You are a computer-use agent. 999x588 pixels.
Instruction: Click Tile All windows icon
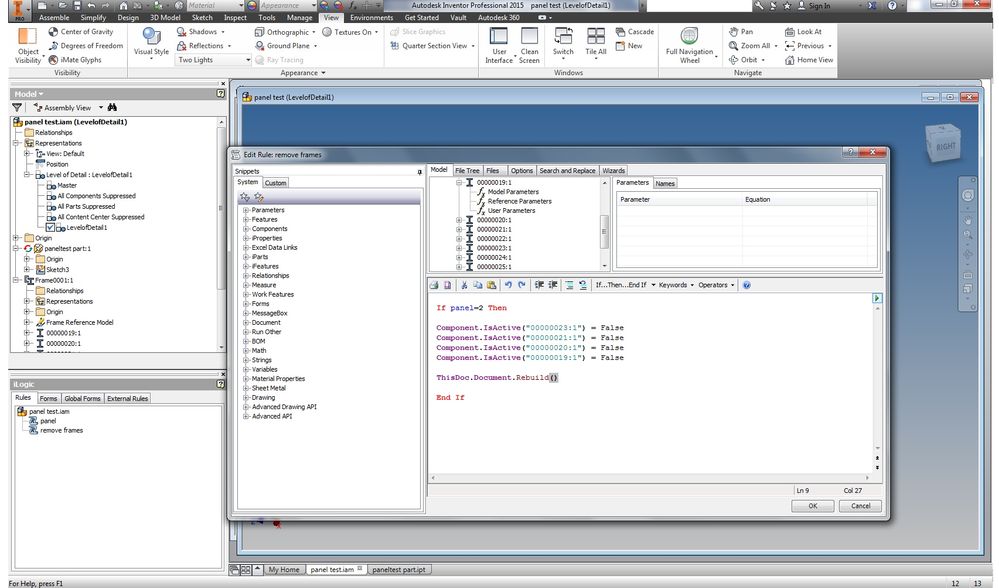596,36
